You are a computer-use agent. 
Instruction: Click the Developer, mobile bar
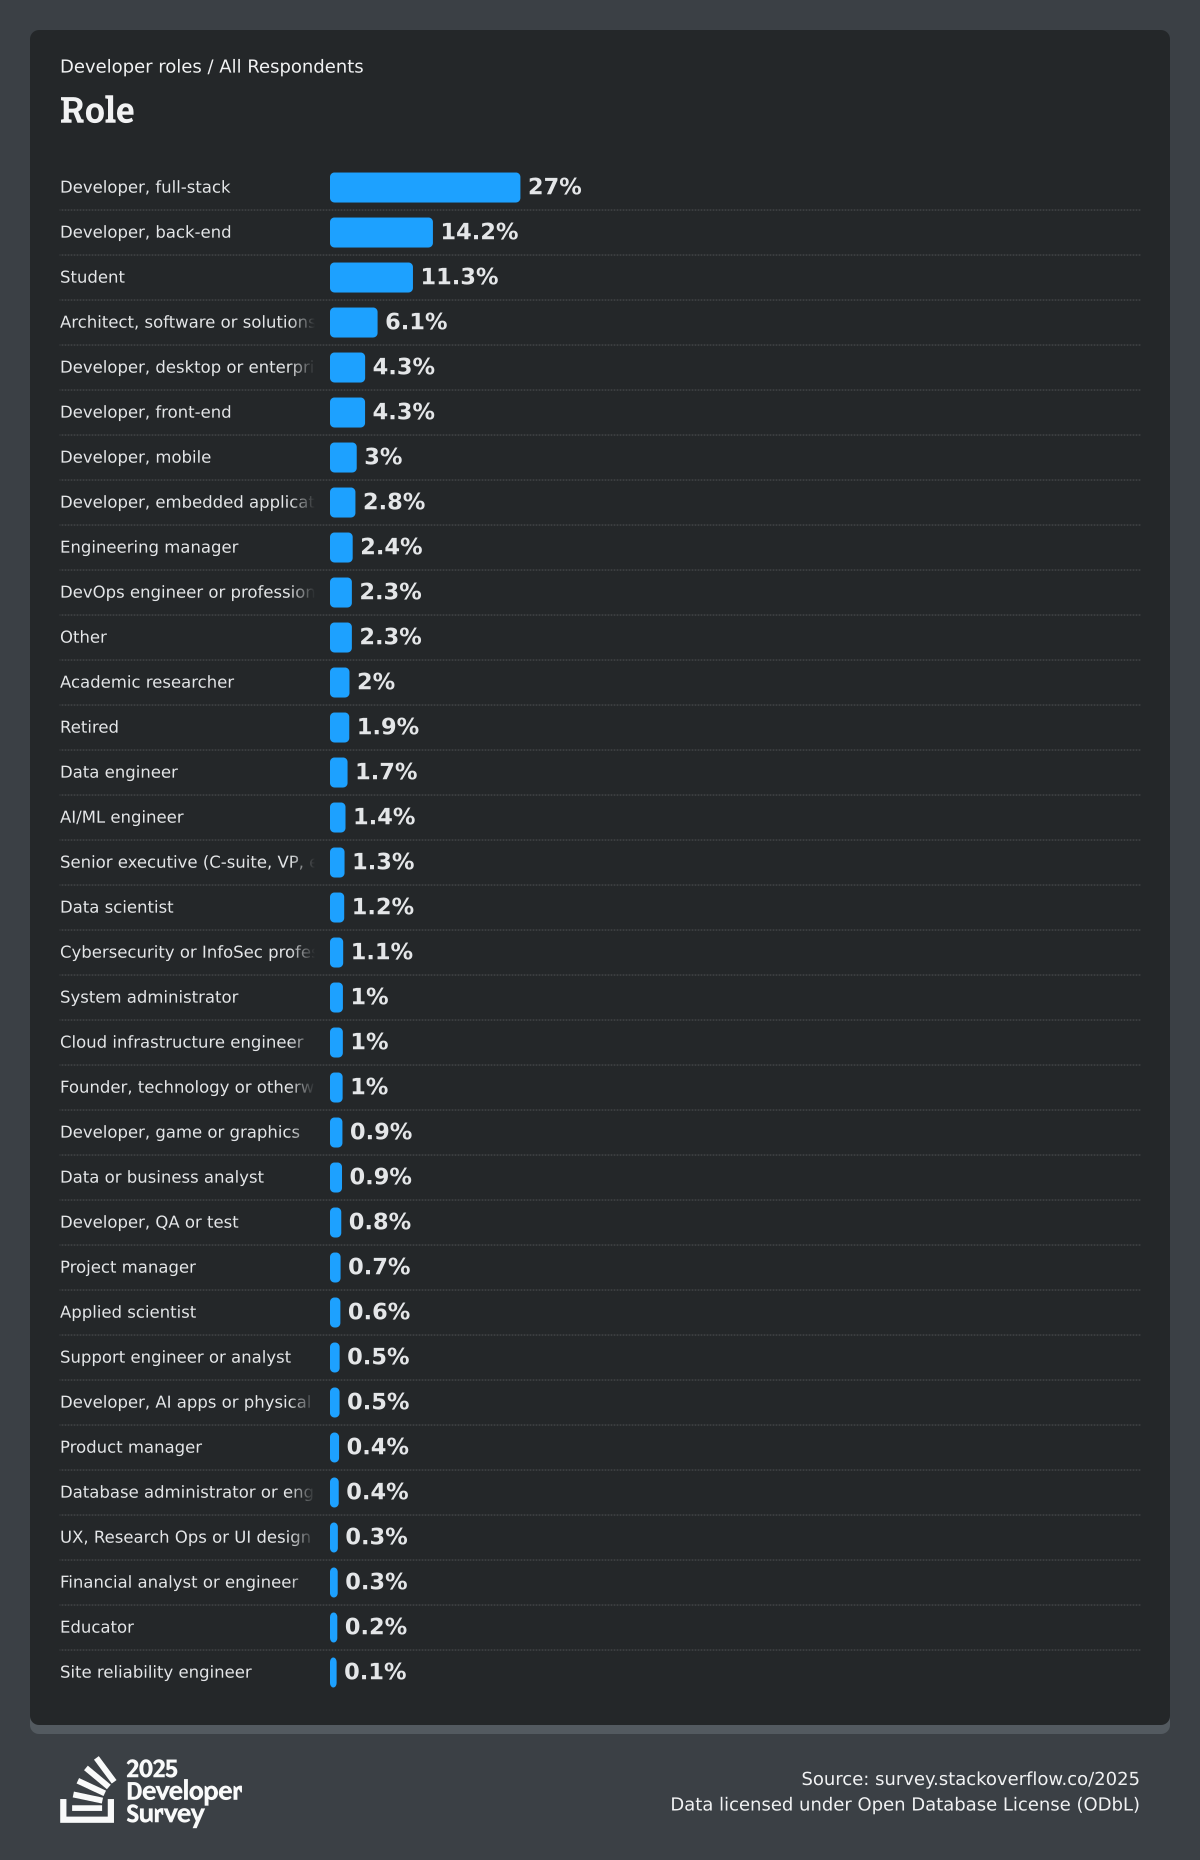pos(343,457)
